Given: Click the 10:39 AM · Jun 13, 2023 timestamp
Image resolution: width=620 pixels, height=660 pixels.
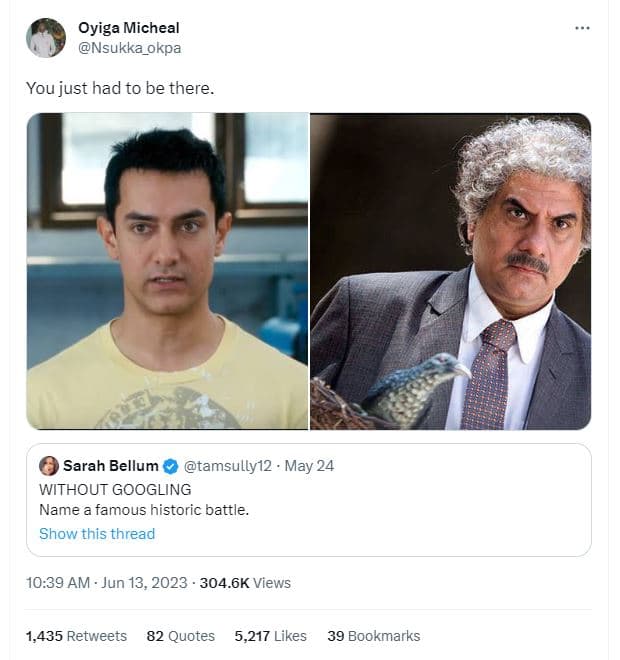Looking at the screenshot, I should [x=107, y=582].
